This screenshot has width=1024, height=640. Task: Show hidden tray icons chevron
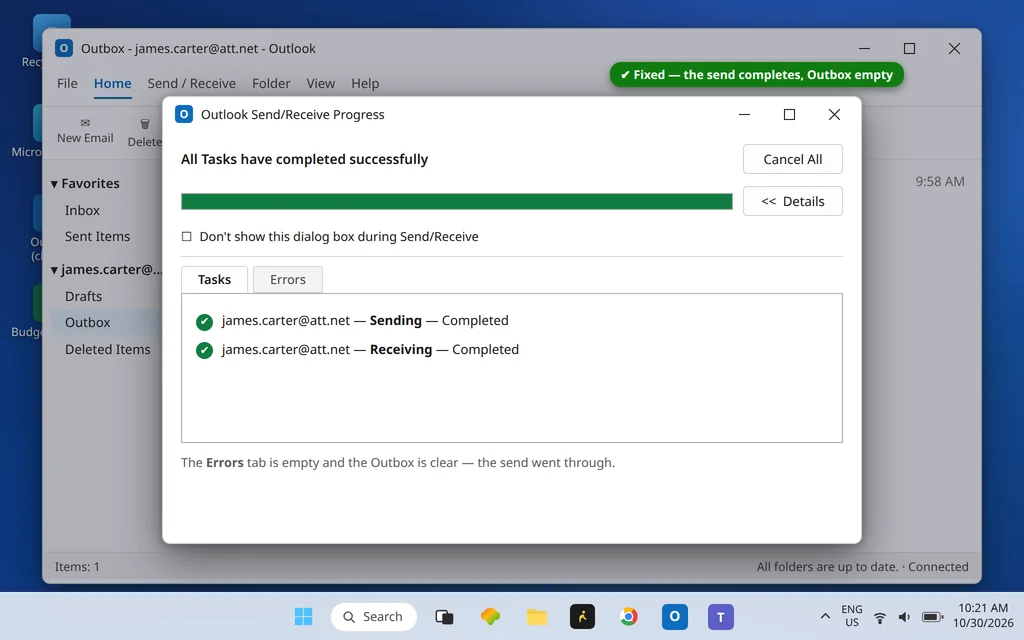point(825,616)
